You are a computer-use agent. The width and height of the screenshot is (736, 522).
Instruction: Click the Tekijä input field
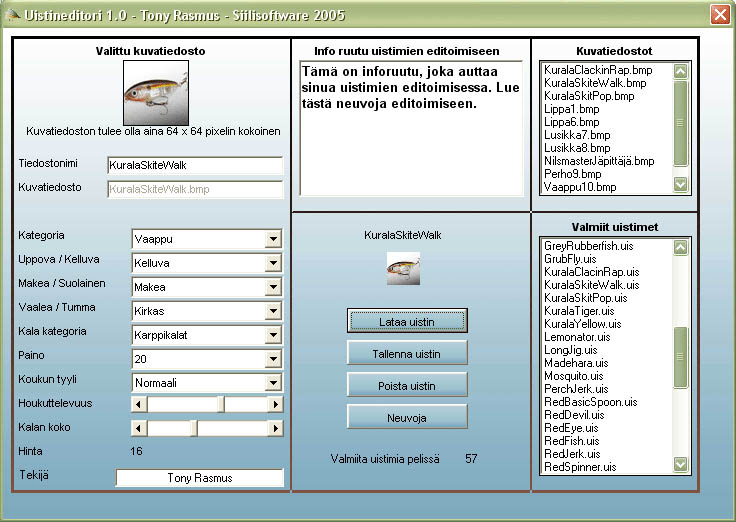[x=200, y=478]
